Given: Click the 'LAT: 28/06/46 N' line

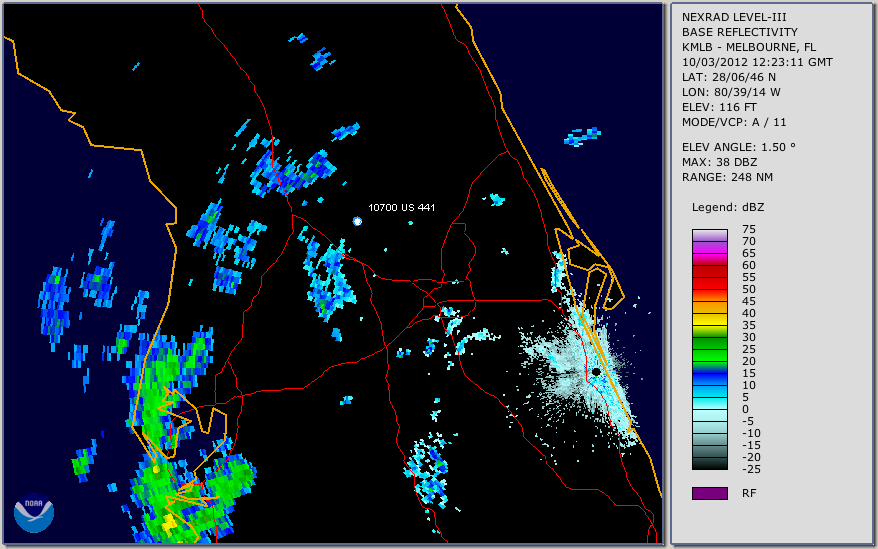Looking at the screenshot, I should pos(728,77).
